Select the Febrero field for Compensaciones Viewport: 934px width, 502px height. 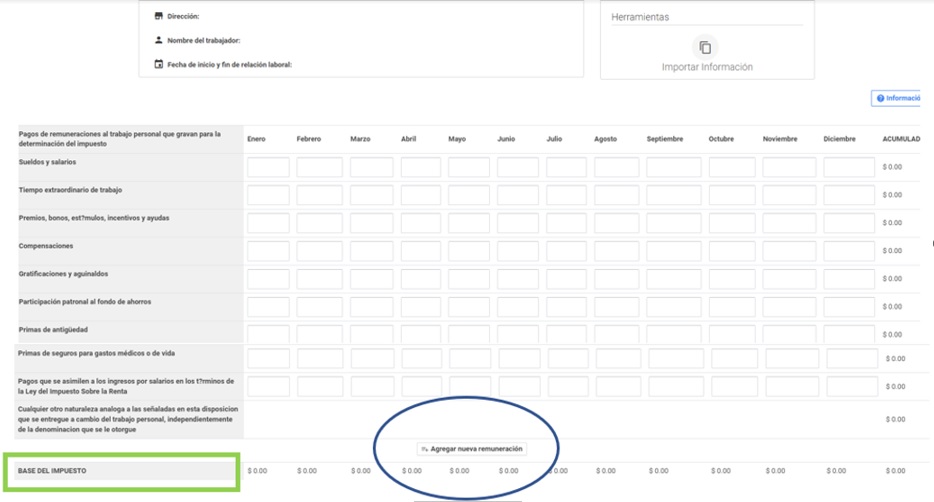click(x=319, y=251)
